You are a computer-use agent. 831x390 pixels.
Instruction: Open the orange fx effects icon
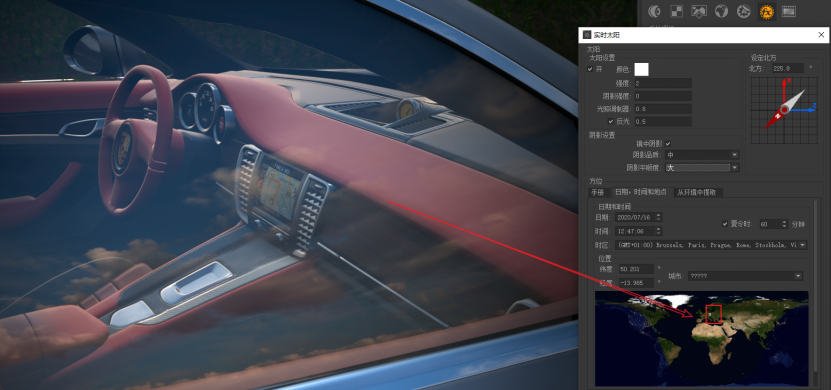[x=766, y=11]
